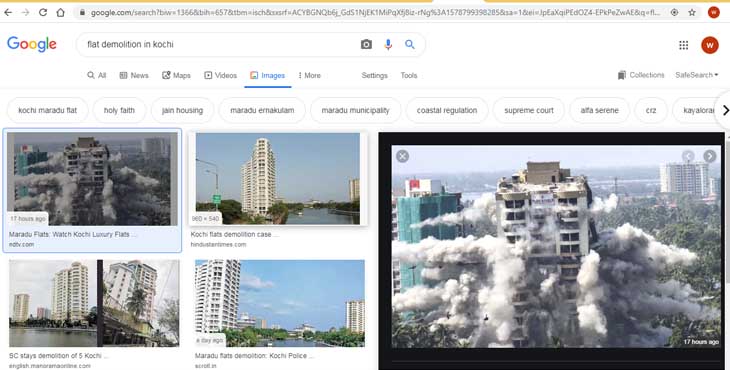Open the hindustantimes.com tower thumbnail
Screen dimensions: 730x370
tap(278, 179)
